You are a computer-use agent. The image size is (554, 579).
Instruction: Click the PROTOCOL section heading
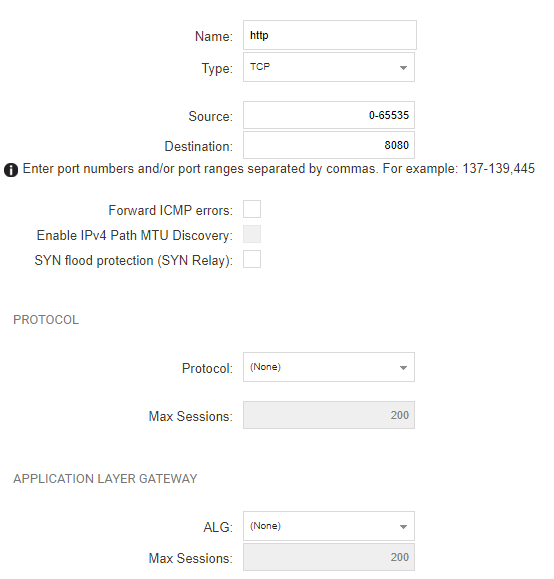click(x=46, y=320)
